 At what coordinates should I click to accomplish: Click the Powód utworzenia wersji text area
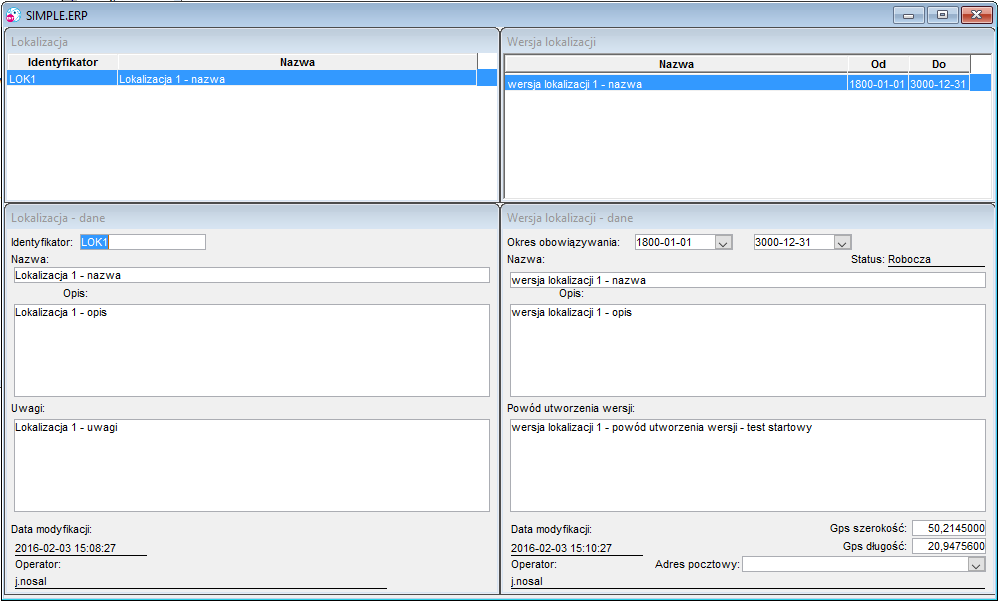747,465
